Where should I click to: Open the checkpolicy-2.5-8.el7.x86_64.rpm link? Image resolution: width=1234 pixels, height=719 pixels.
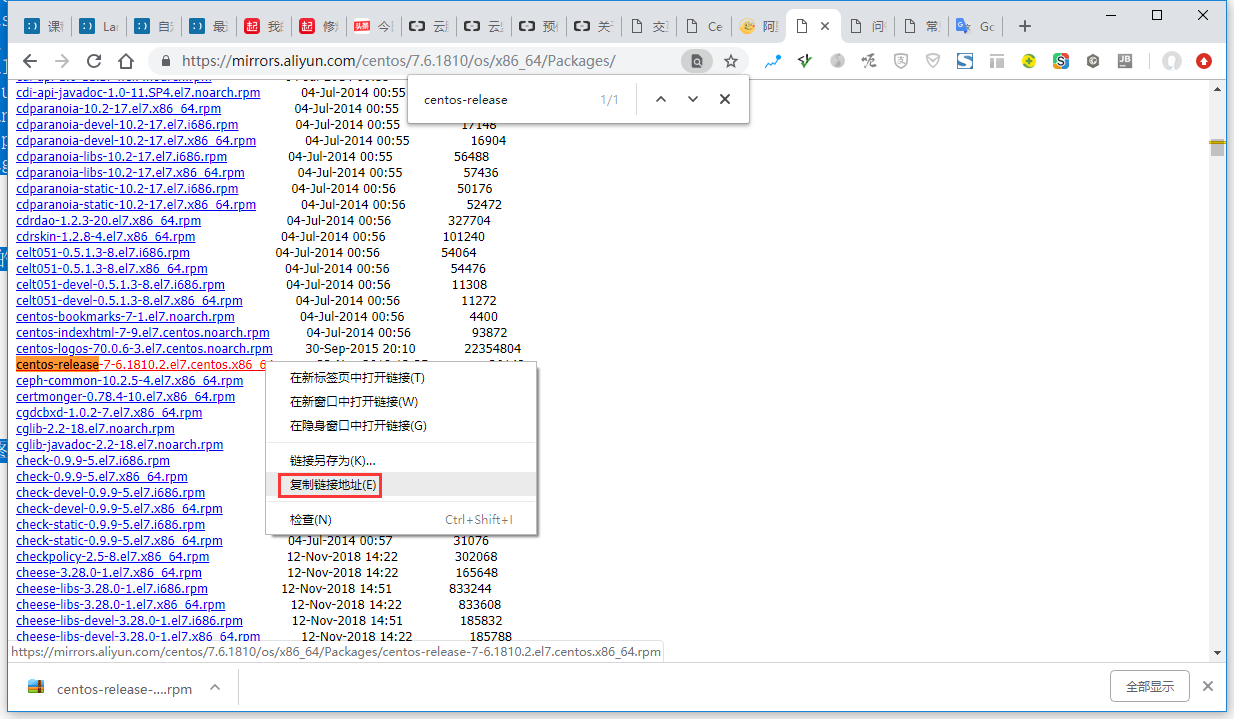pyautogui.click(x=113, y=557)
